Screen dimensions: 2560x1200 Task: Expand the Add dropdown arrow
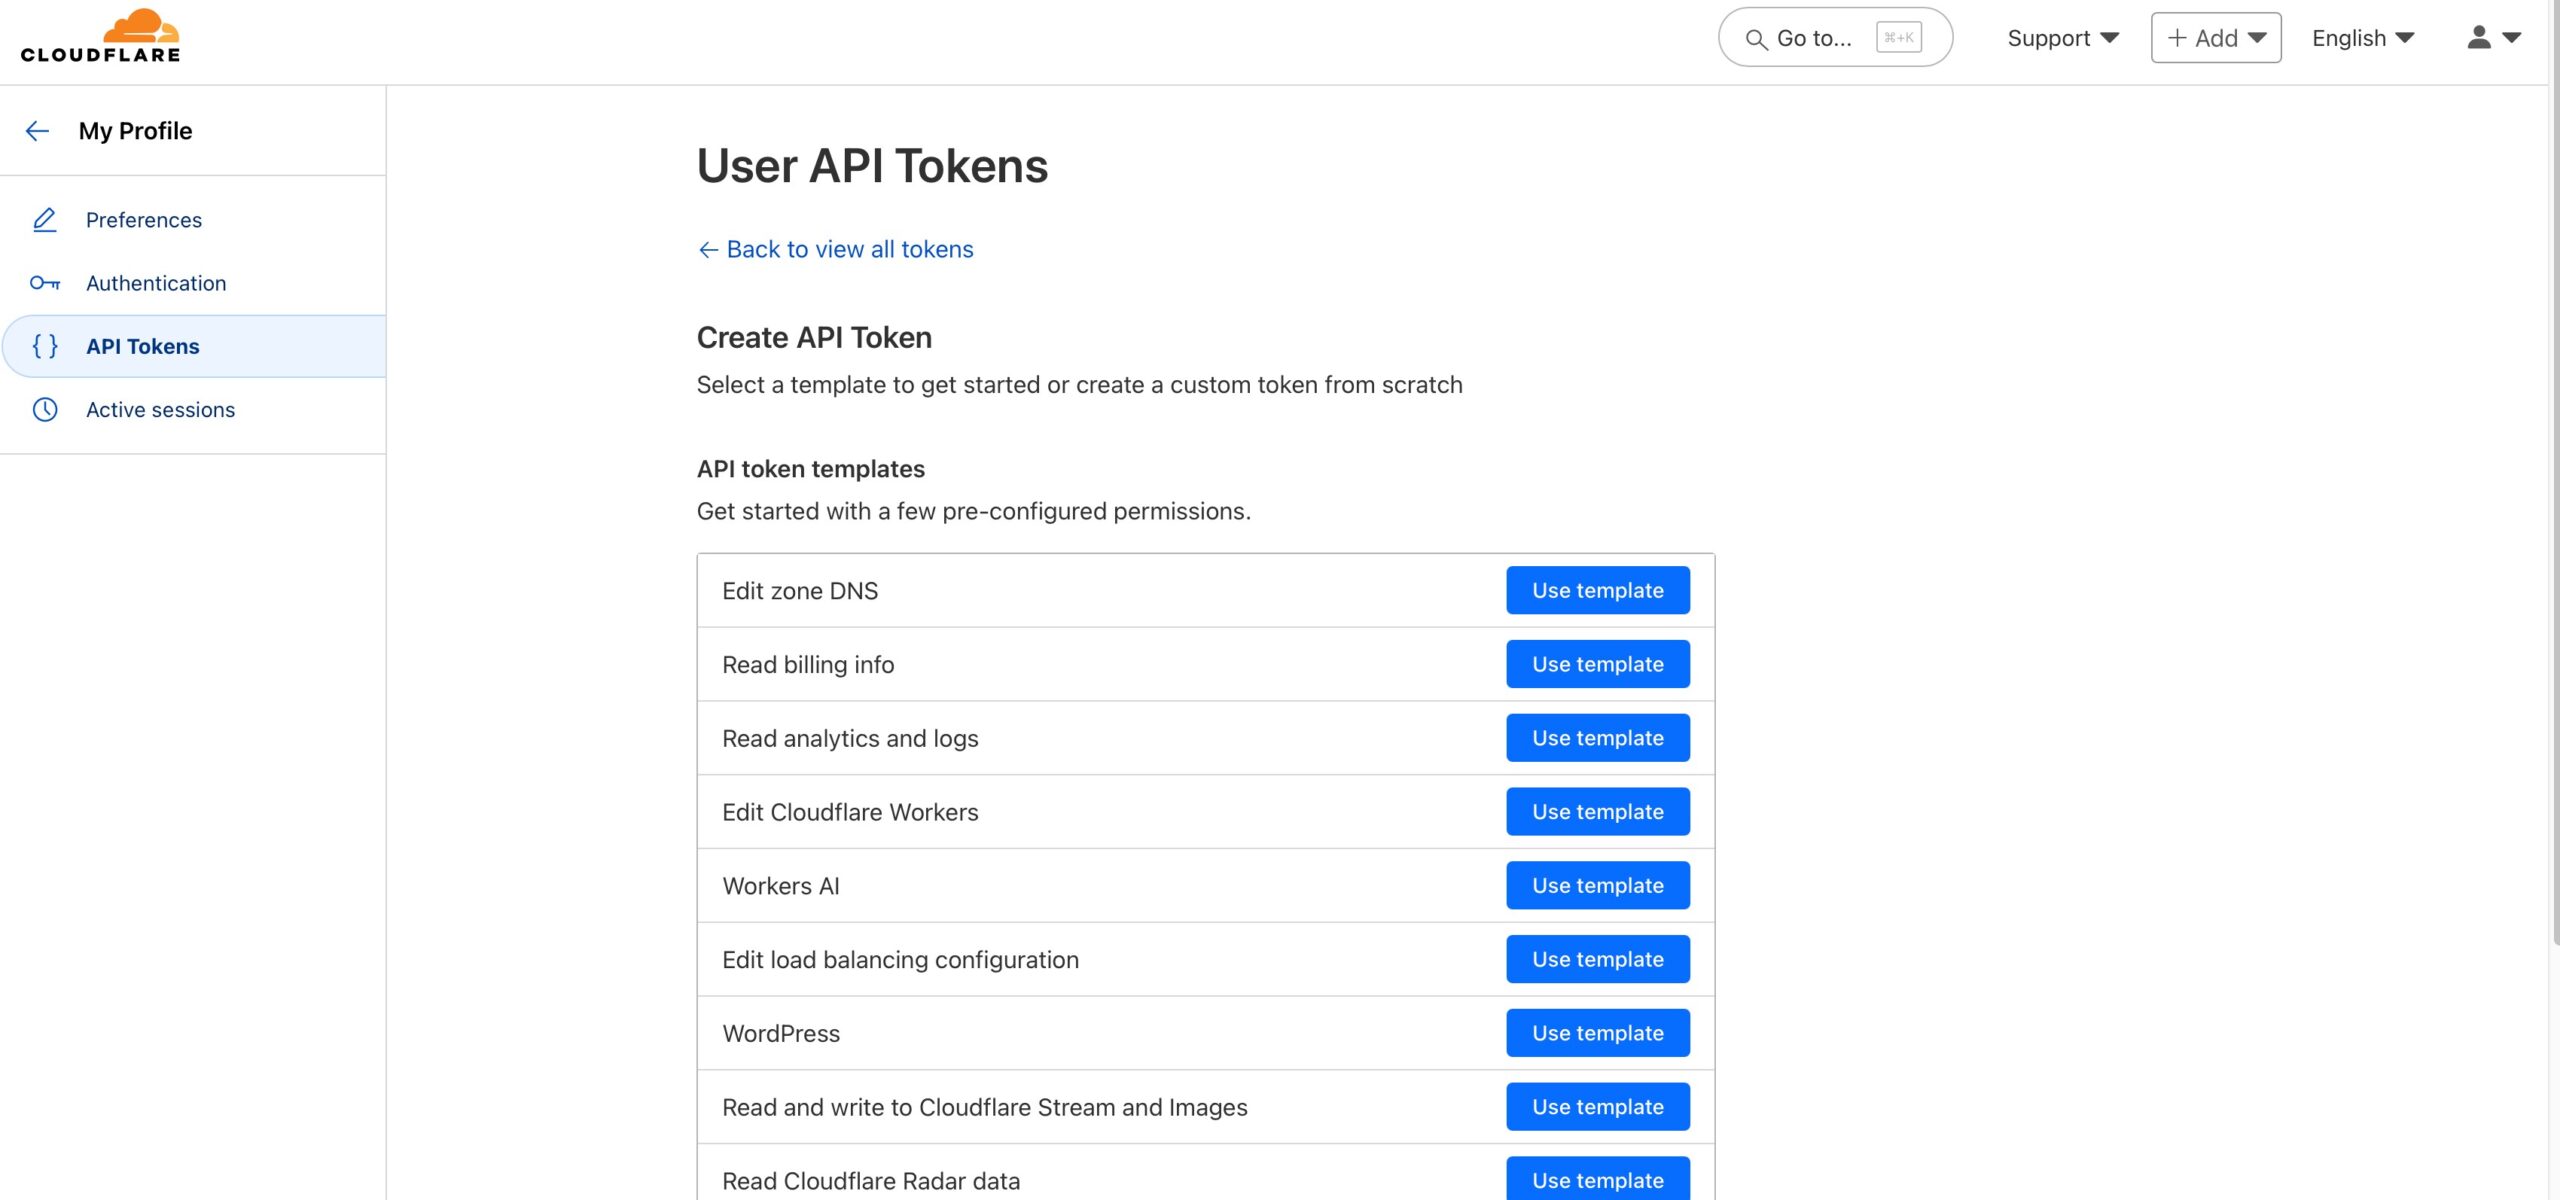click(2257, 38)
